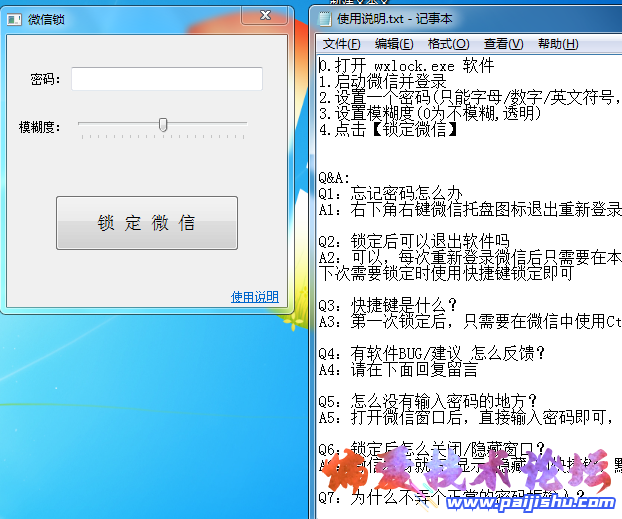Open the 文件(F) menu in Notepad

(341, 44)
